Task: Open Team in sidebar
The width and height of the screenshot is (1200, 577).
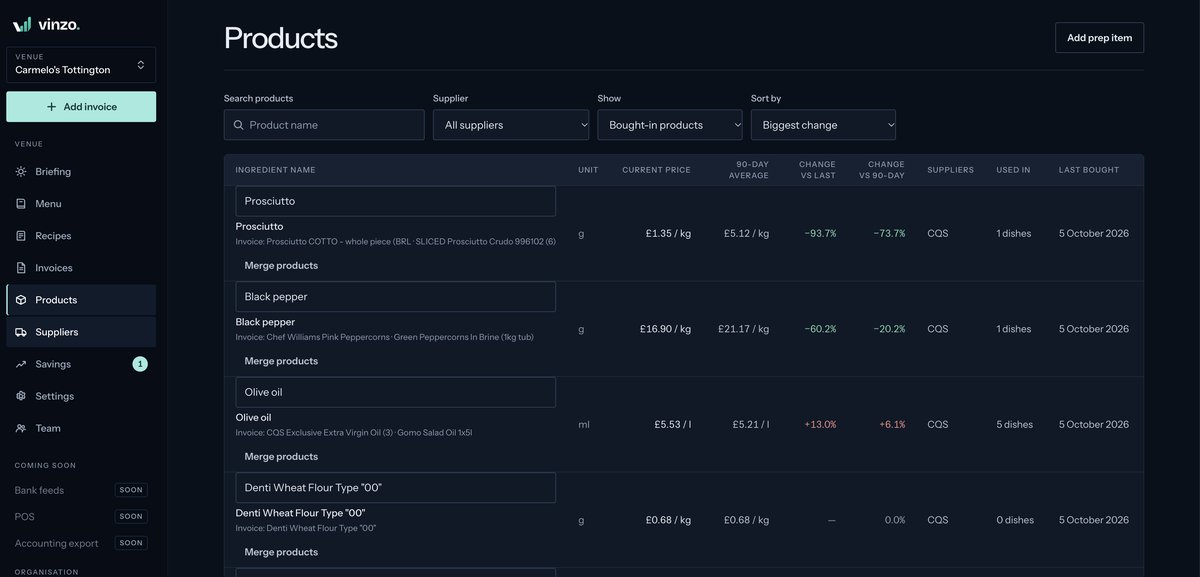Action: [x=81, y=428]
